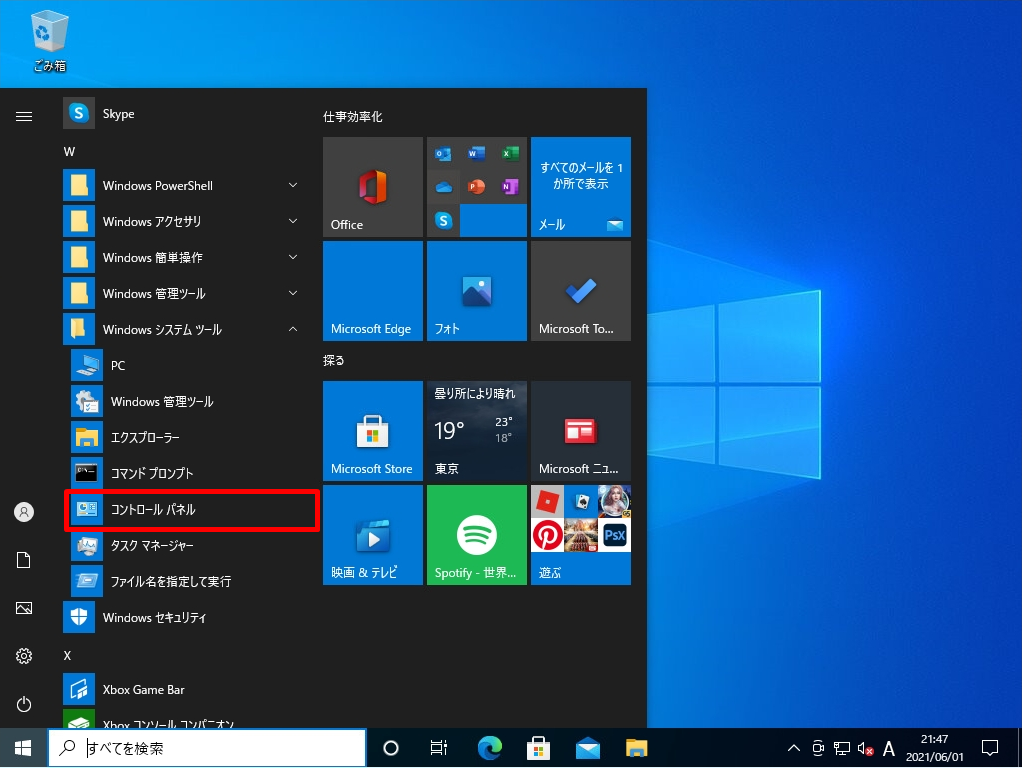This screenshot has width=1022, height=768.
Task: Open the PC shortcut
Action: 188,366
